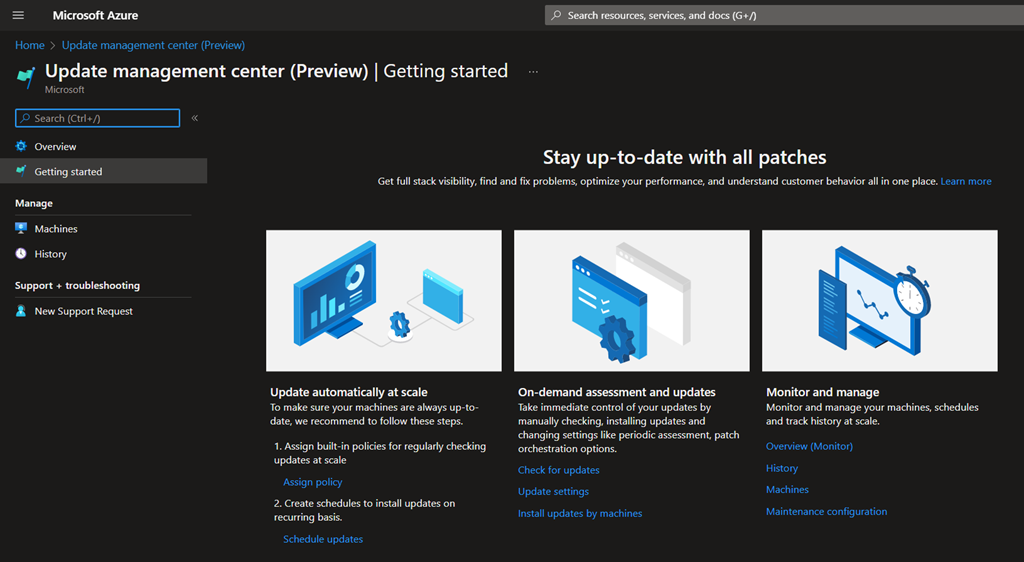Click the Machines monitor icon in sidebar
The image size is (1024, 562).
click(x=21, y=228)
